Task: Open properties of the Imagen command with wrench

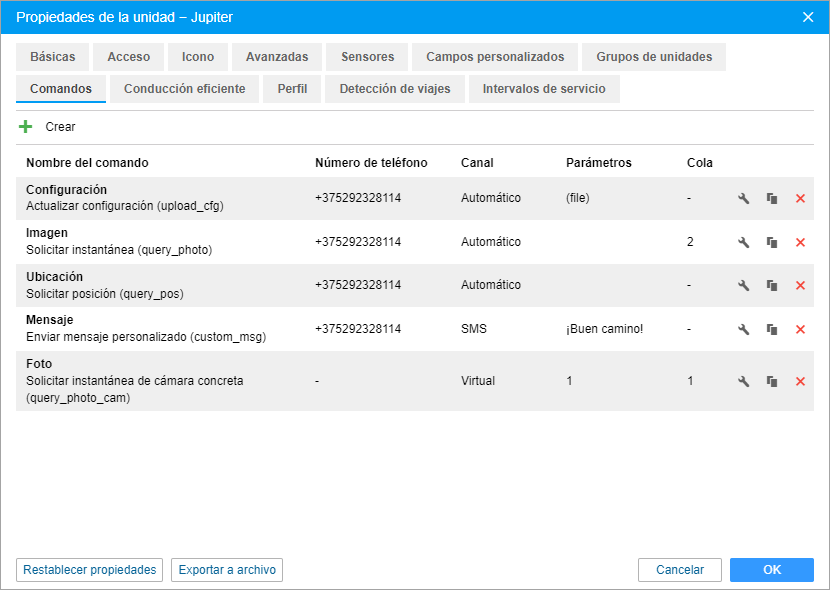Action: (x=743, y=243)
